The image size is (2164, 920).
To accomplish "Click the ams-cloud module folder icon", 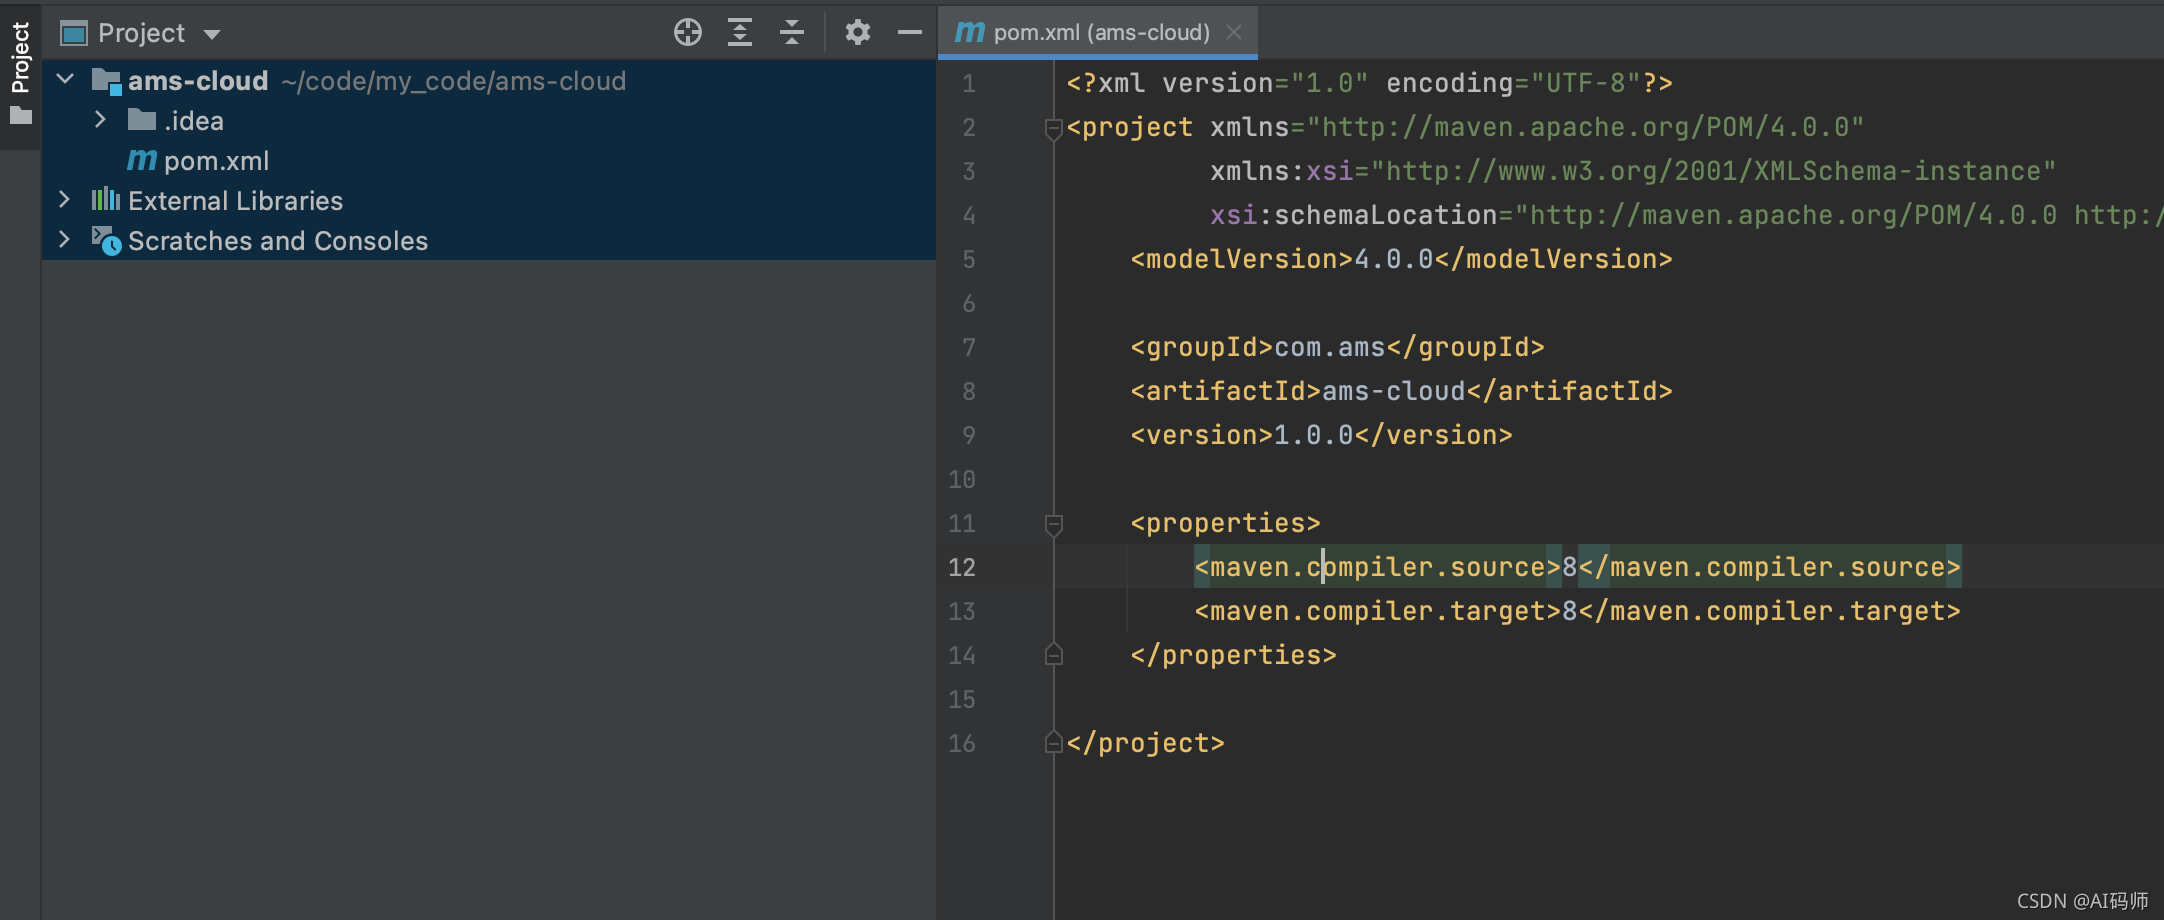I will [x=106, y=81].
